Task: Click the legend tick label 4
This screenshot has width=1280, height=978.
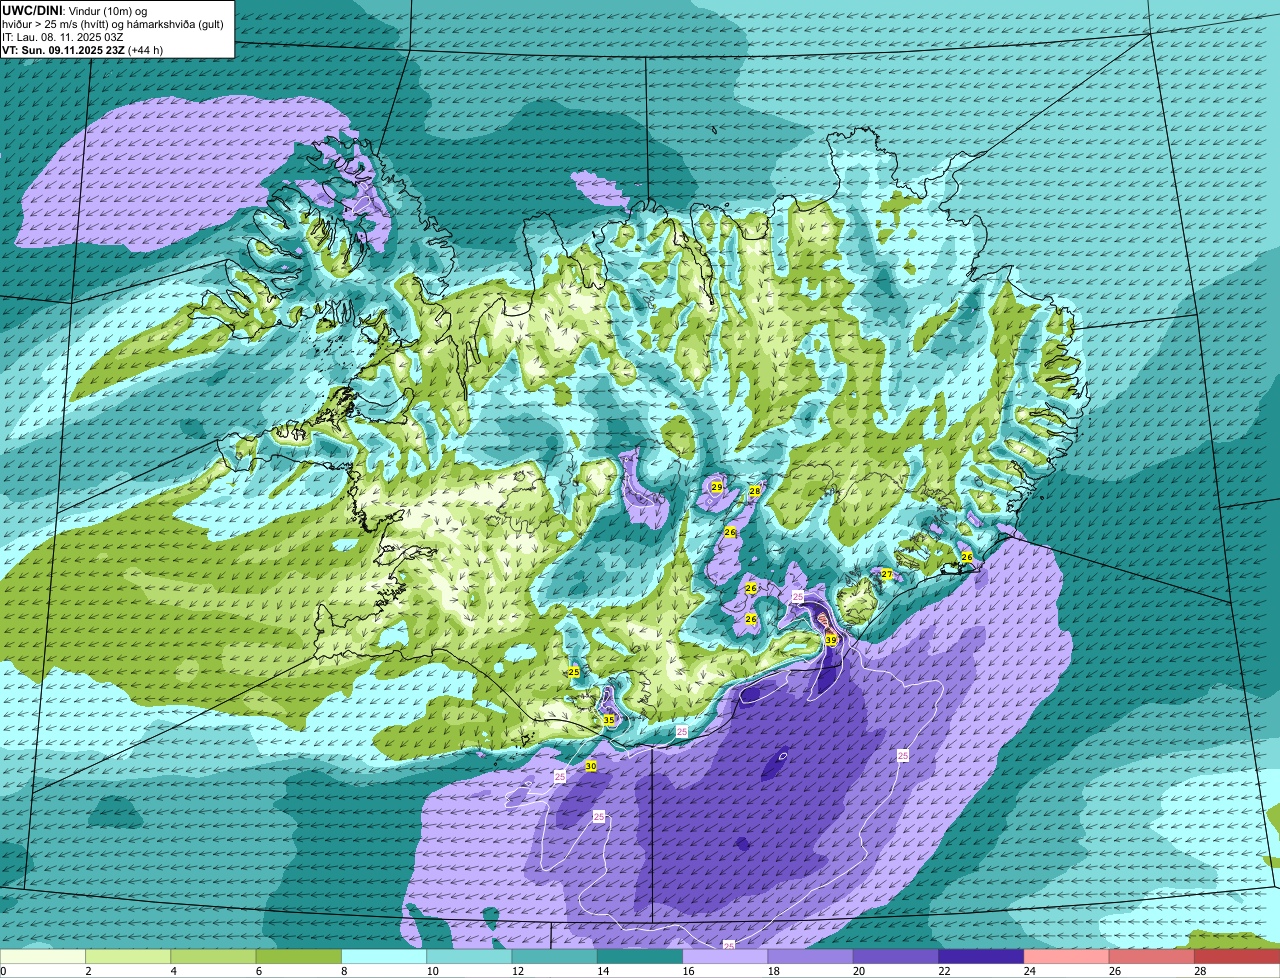Action: [x=173, y=971]
